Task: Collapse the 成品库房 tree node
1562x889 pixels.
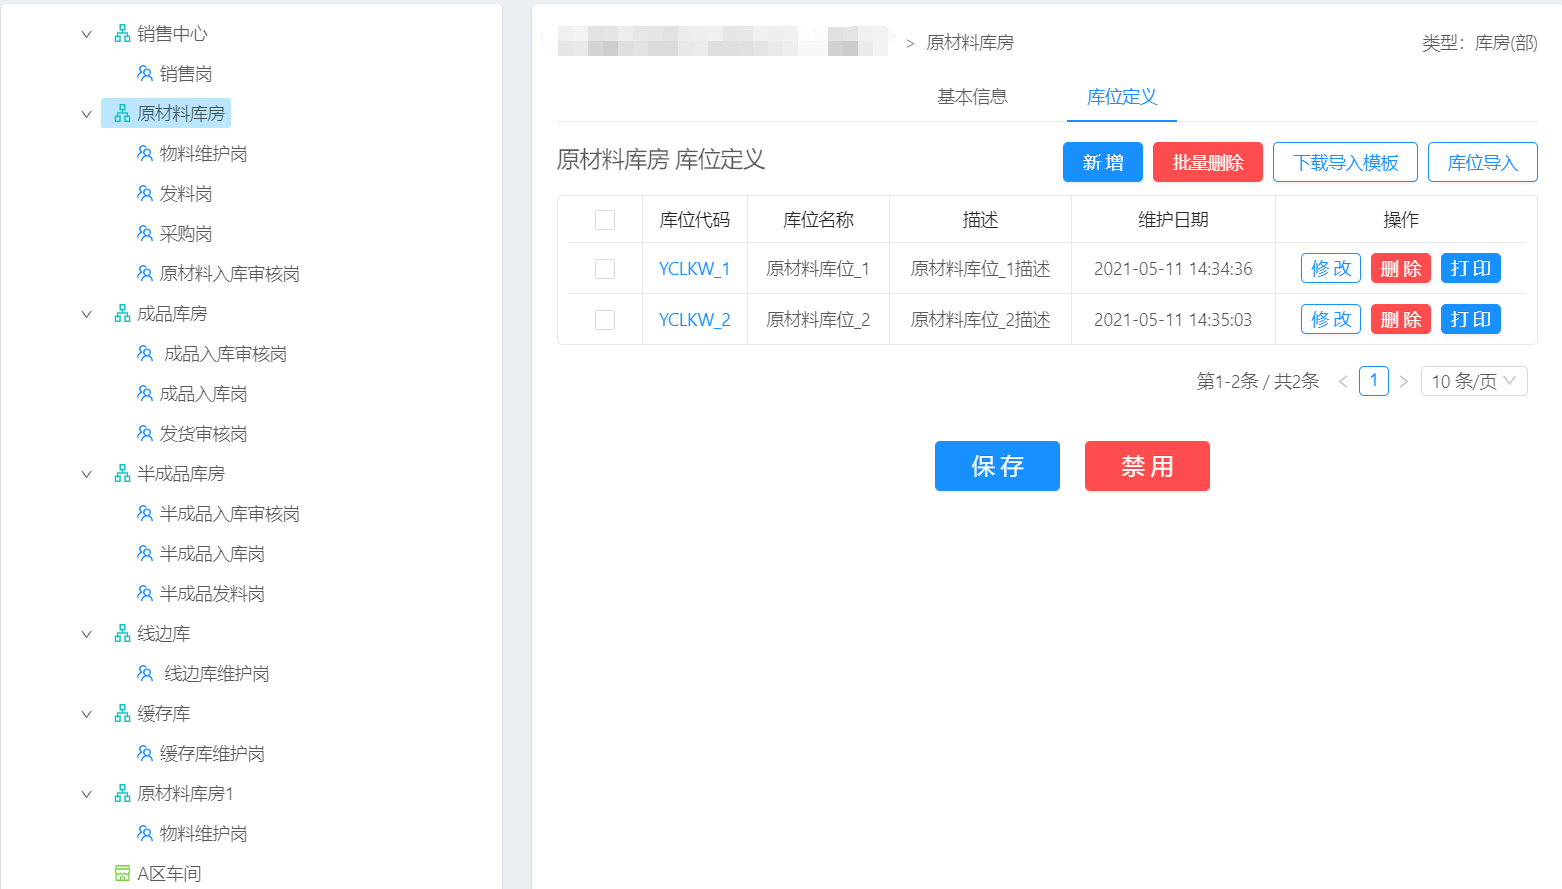Action: [86, 314]
